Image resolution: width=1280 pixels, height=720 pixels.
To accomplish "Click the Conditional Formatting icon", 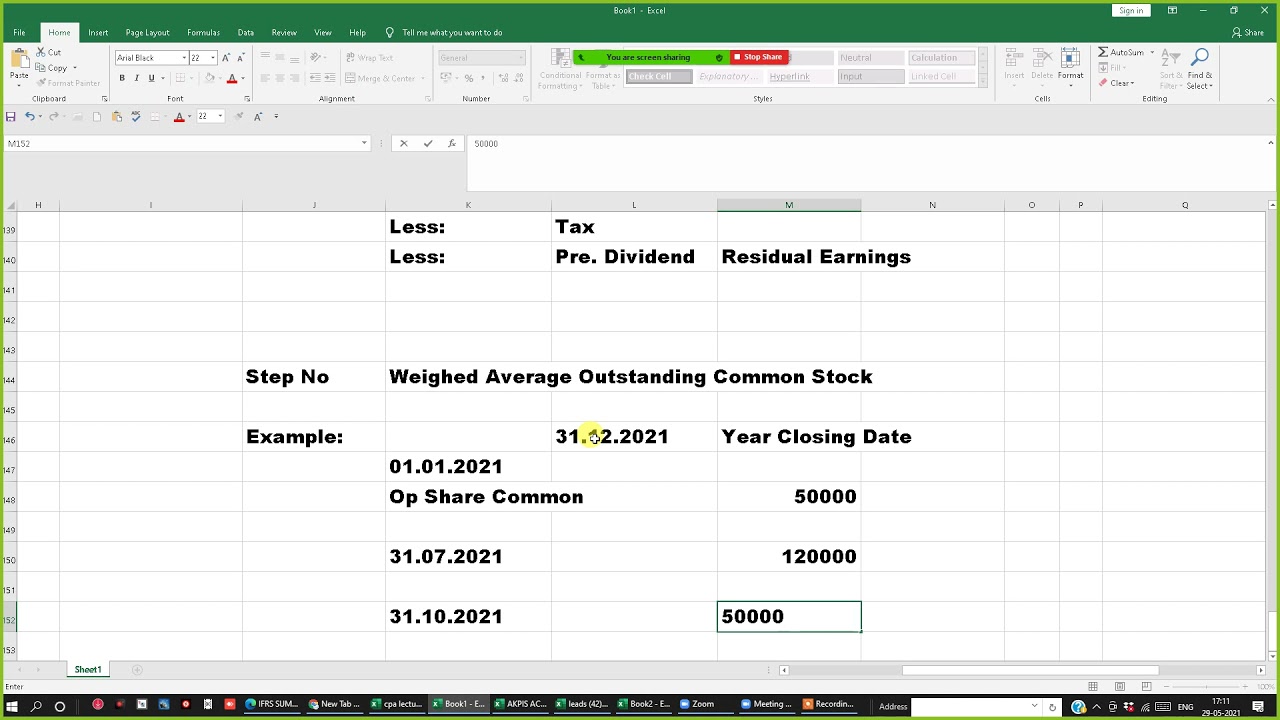I will click(560, 59).
